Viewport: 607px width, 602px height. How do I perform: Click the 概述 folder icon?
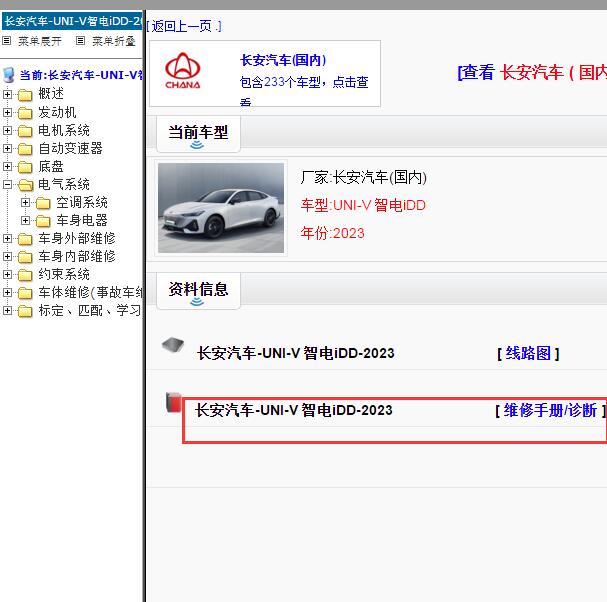[x=25, y=95]
